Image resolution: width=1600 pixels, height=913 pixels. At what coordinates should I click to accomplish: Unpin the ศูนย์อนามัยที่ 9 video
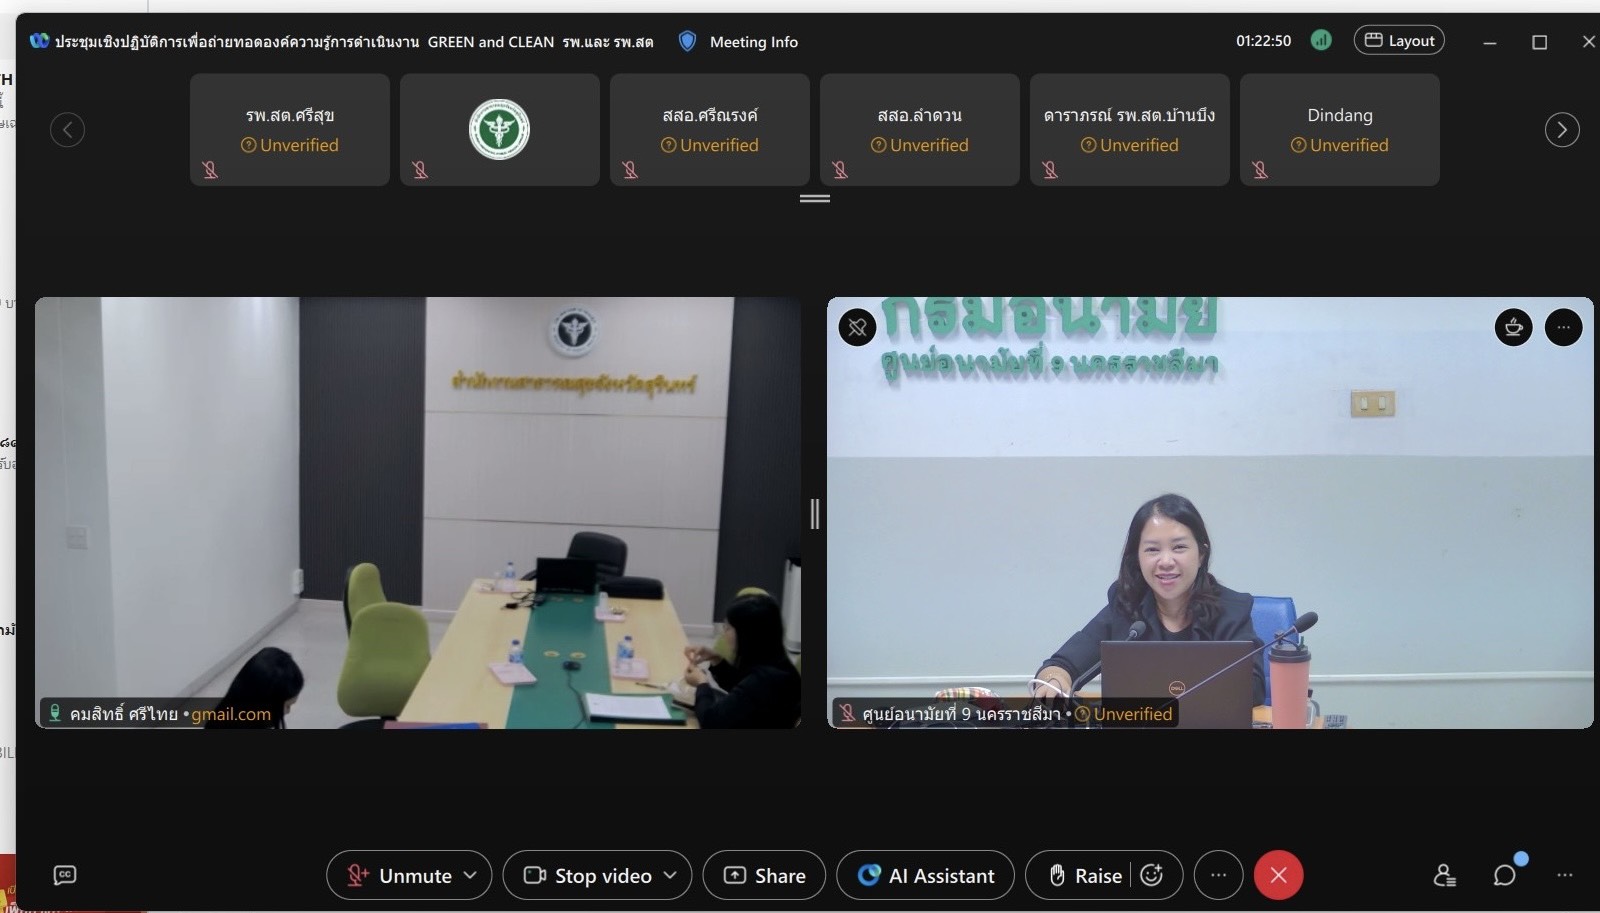(857, 327)
